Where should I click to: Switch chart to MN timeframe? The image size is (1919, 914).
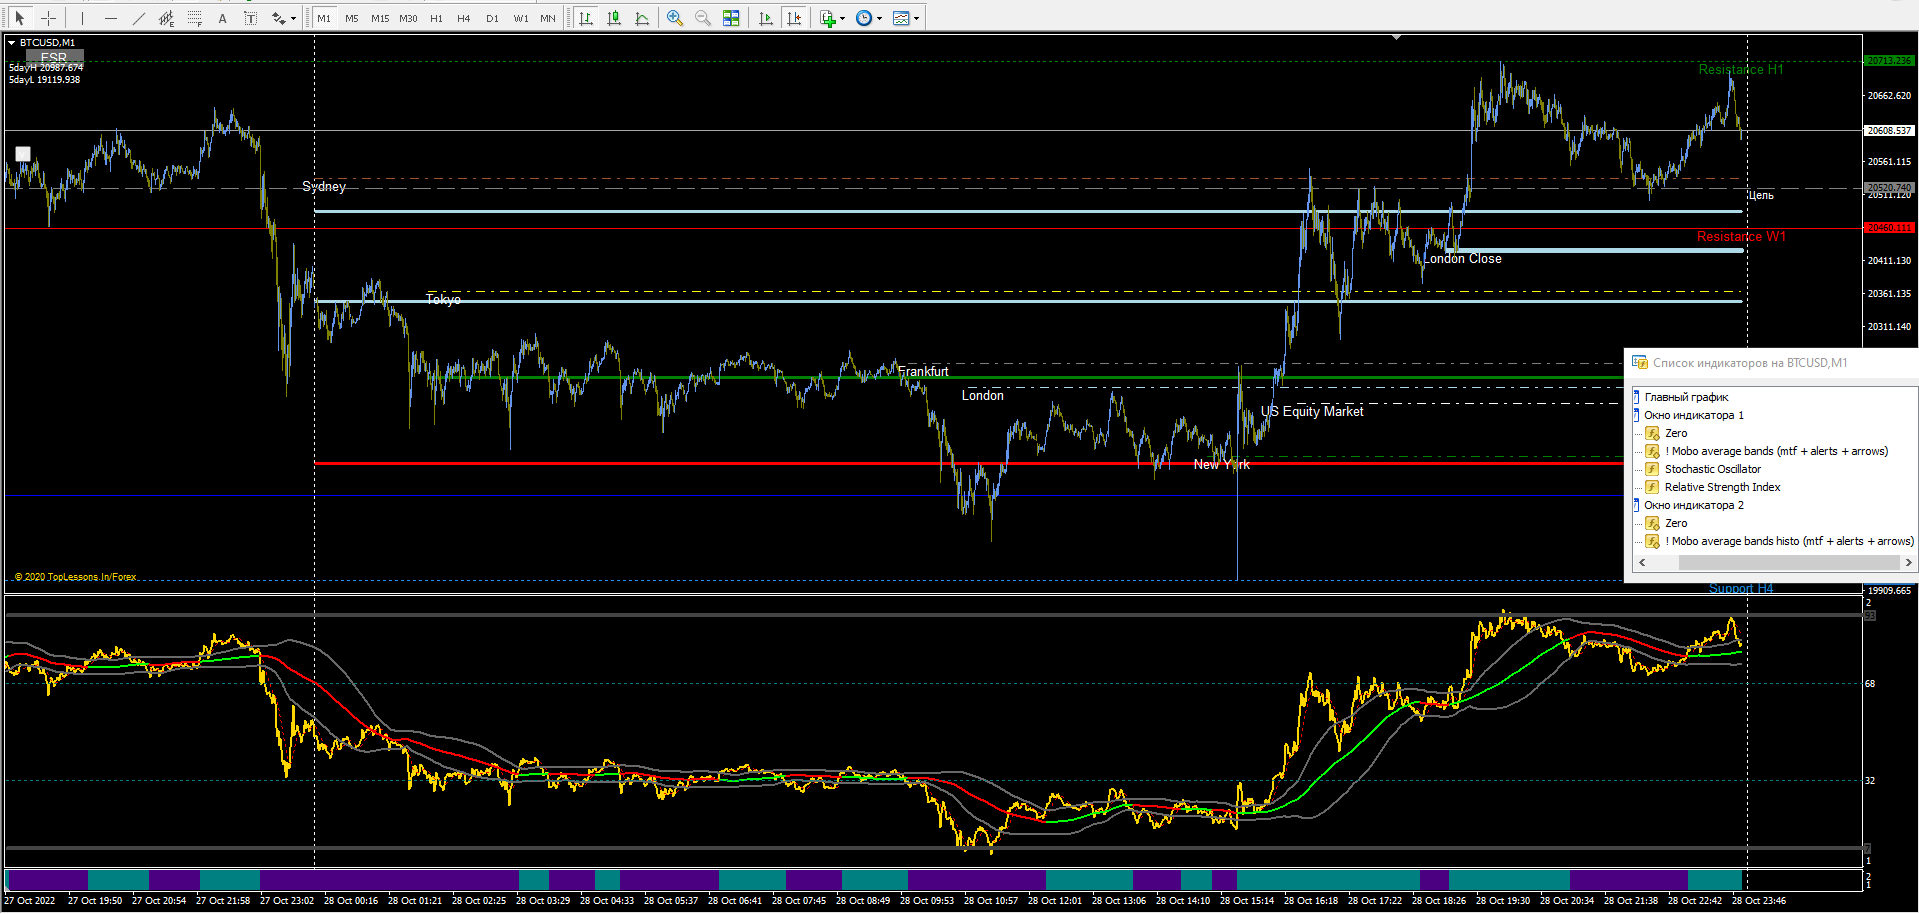click(x=548, y=18)
